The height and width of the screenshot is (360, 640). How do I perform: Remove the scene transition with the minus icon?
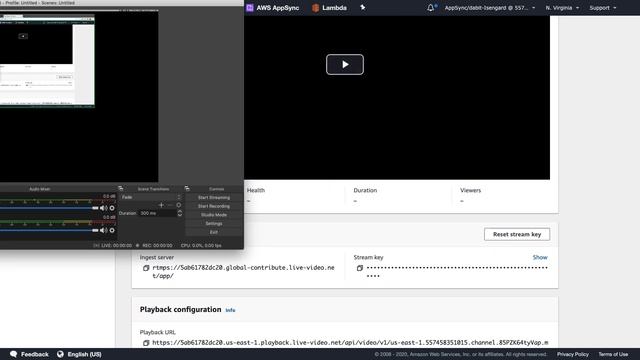click(x=170, y=205)
